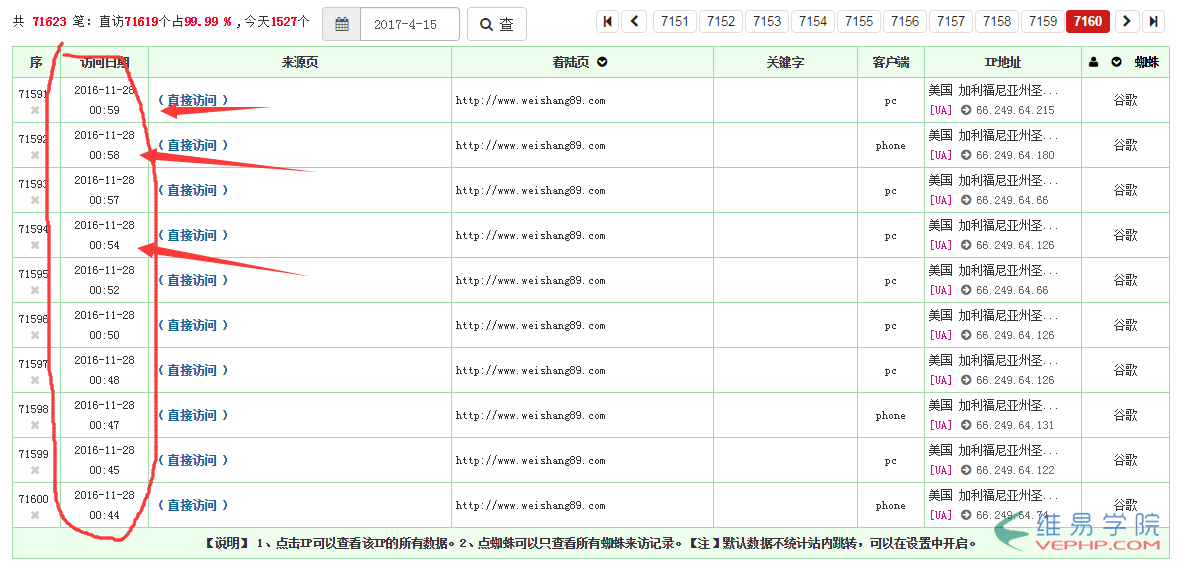Click IP address 66.249.64.215
1183x565 pixels.
pyautogui.click(x=1016, y=110)
